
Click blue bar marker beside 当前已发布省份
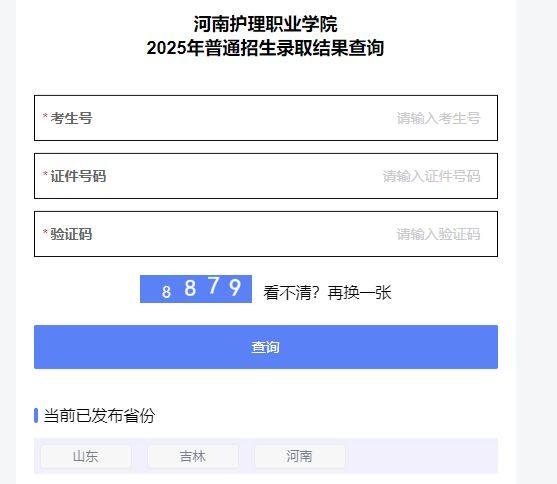click(36, 415)
